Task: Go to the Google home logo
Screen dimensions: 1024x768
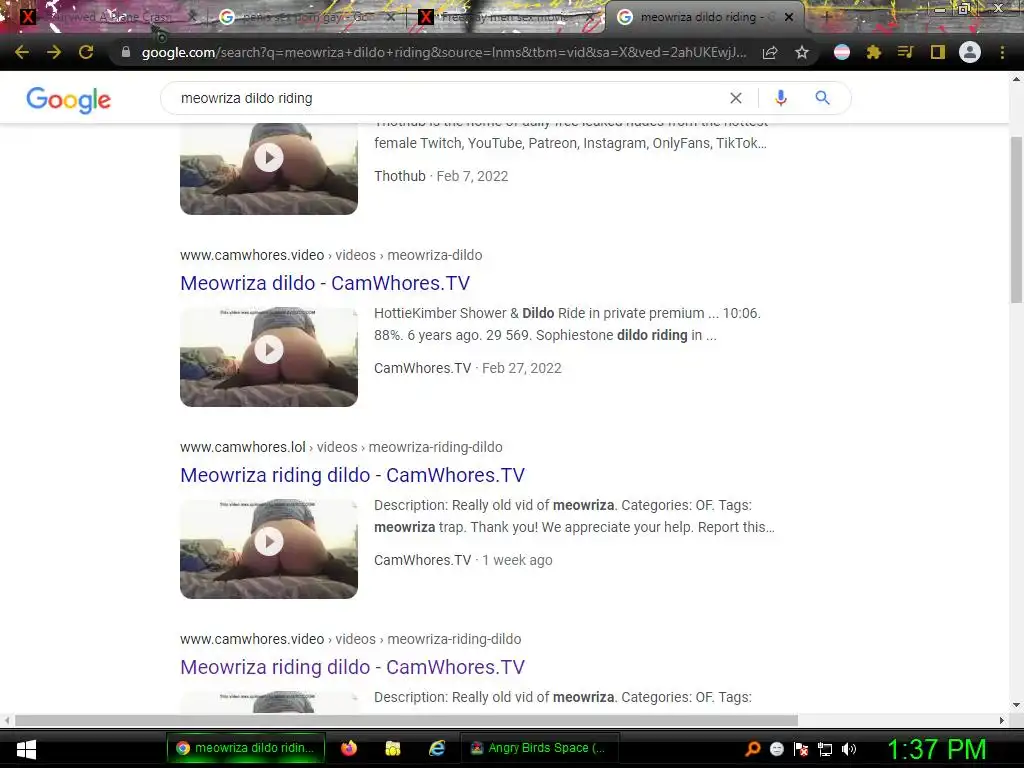Action: pyautogui.click(x=69, y=99)
